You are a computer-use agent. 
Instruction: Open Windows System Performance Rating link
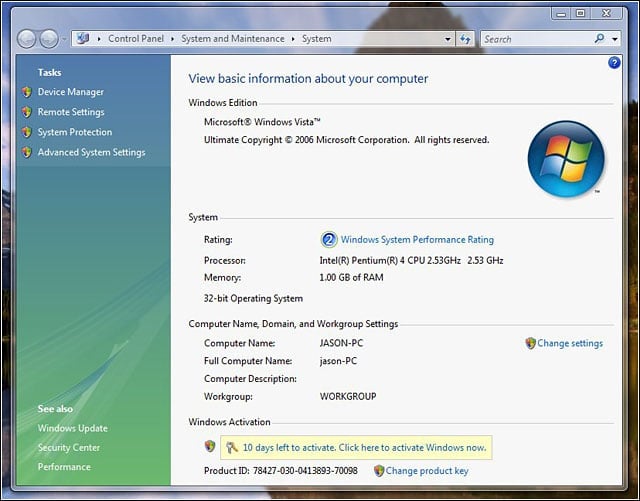pos(417,240)
